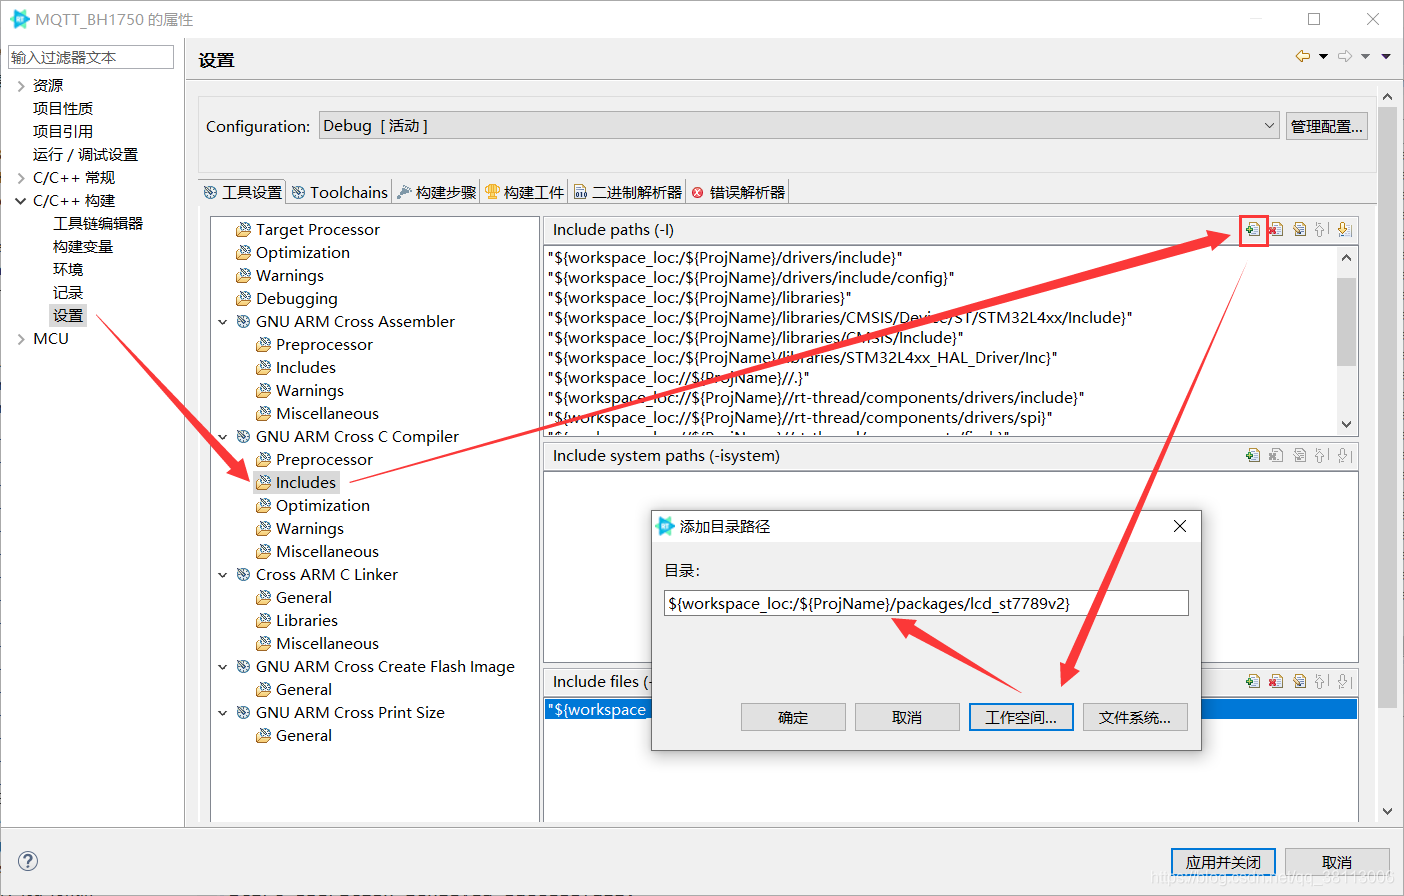Open workspace browser via 工作空间 button
The height and width of the screenshot is (896, 1404).
(x=1020, y=716)
